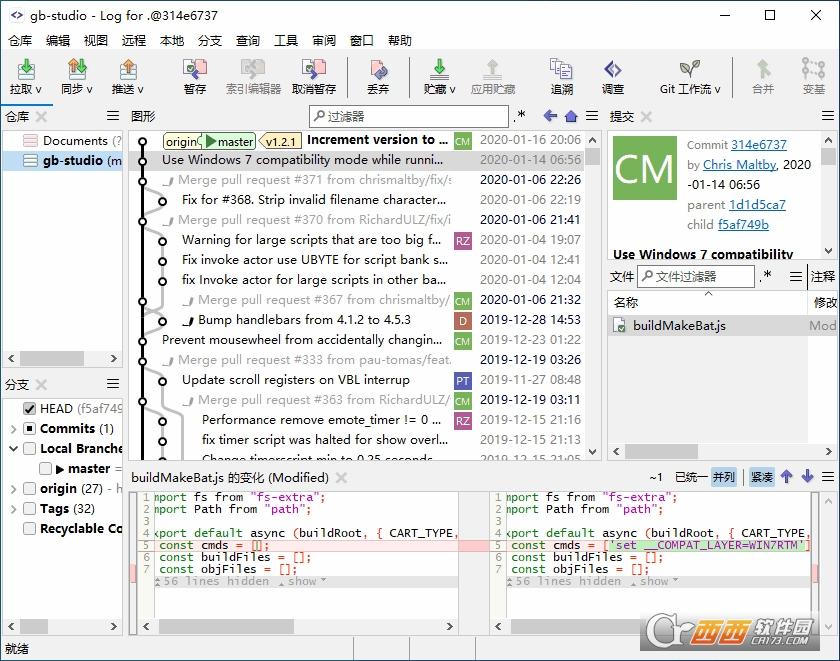The height and width of the screenshot is (661, 840).
Task: Open the commit (提交) panel hamburger menu
Action: pos(828,116)
